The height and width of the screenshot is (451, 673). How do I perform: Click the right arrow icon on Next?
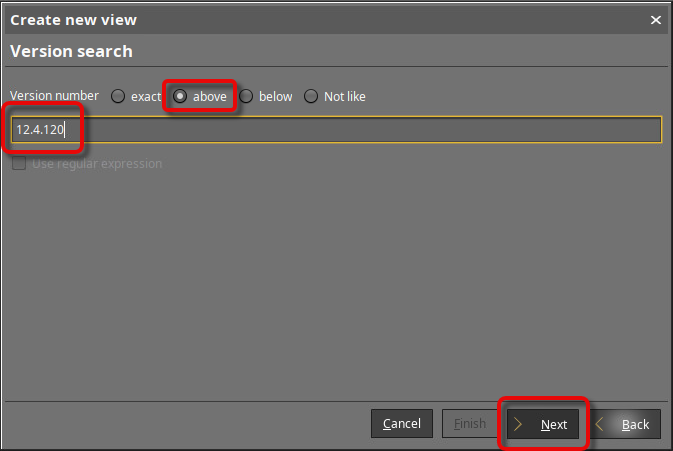pos(519,424)
